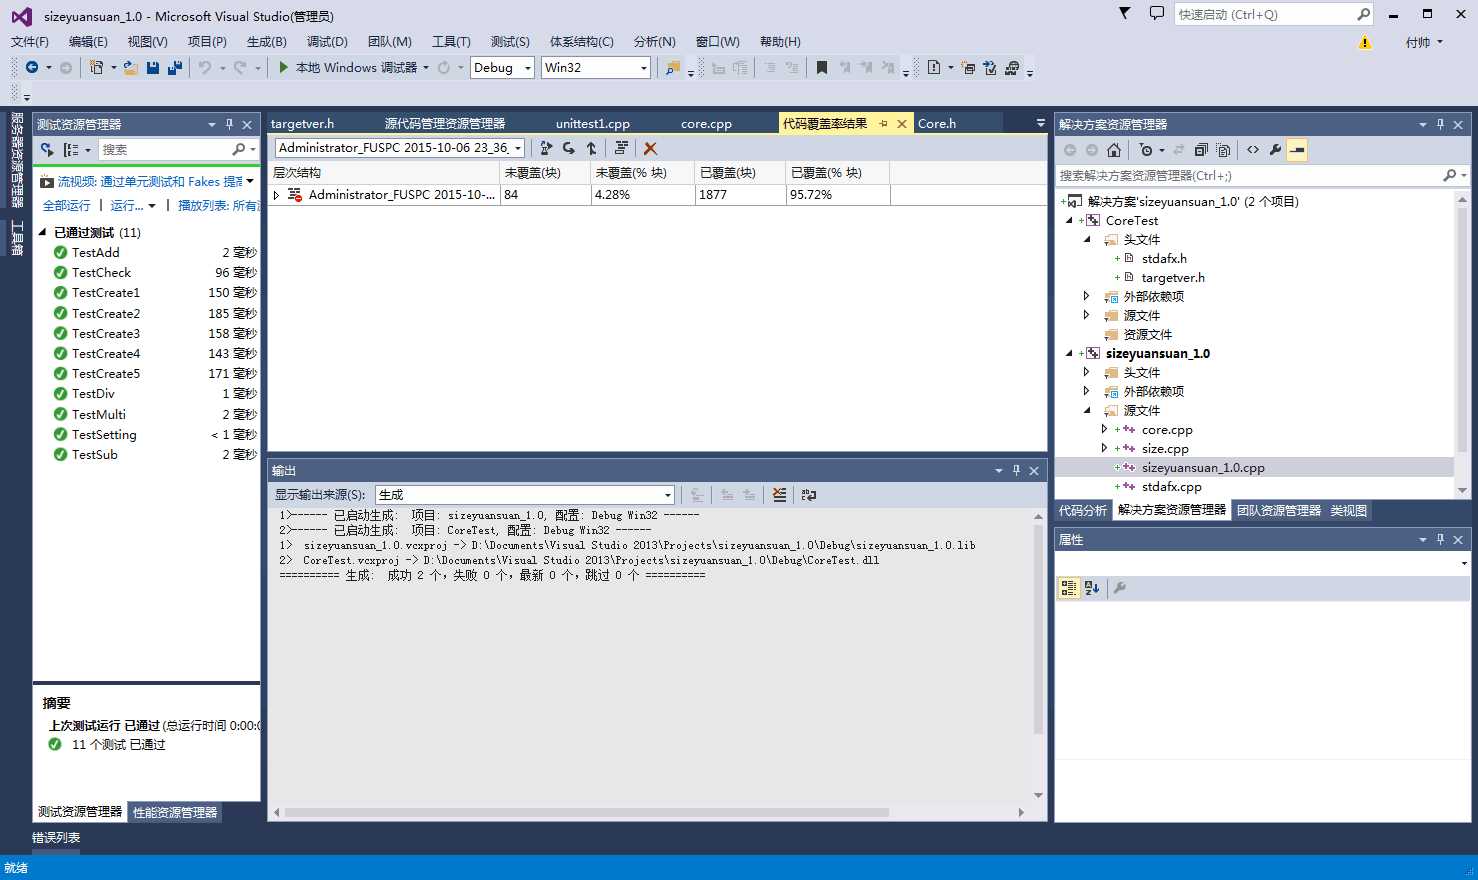Click Clear All icon in Output panel
The height and width of the screenshot is (880, 1478).
coord(779,495)
